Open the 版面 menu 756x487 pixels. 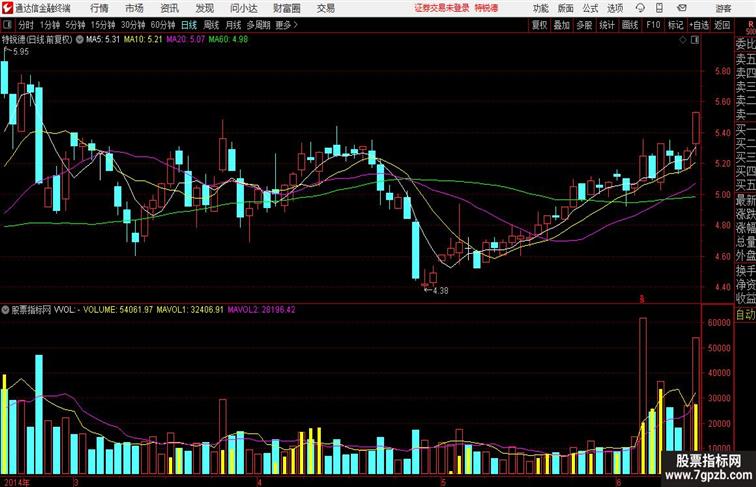pos(566,8)
